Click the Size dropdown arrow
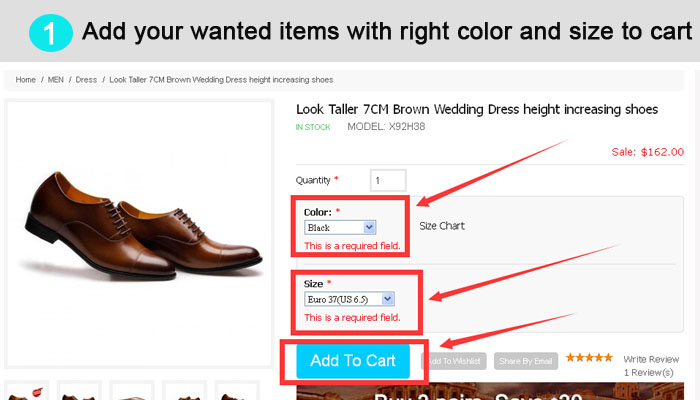 (388, 299)
